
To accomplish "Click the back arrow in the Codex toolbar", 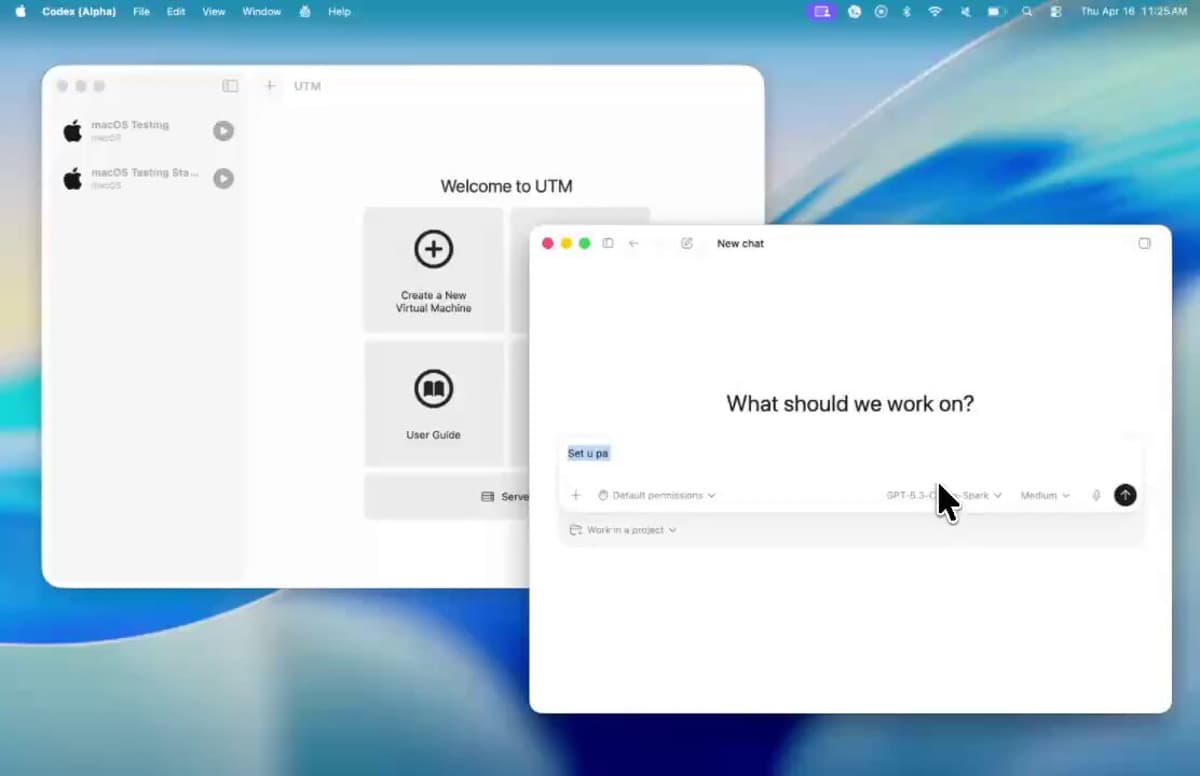I will tap(634, 243).
